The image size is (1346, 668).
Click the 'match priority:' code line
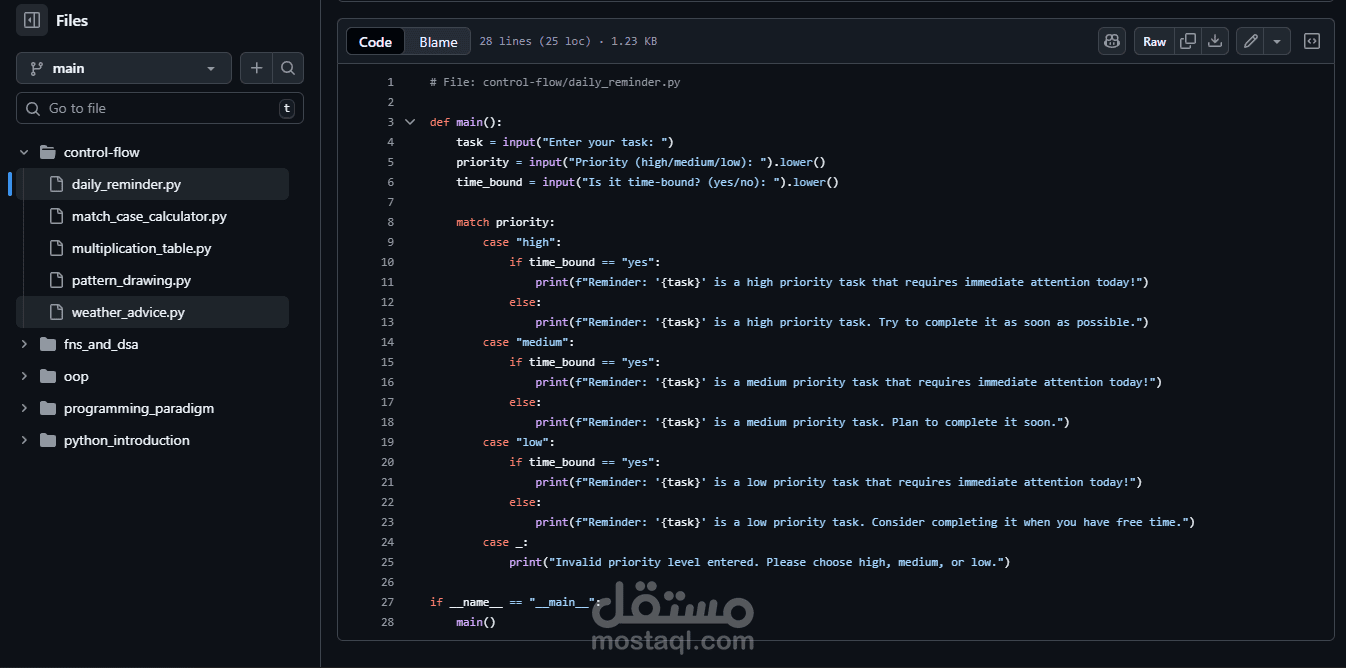[505, 222]
